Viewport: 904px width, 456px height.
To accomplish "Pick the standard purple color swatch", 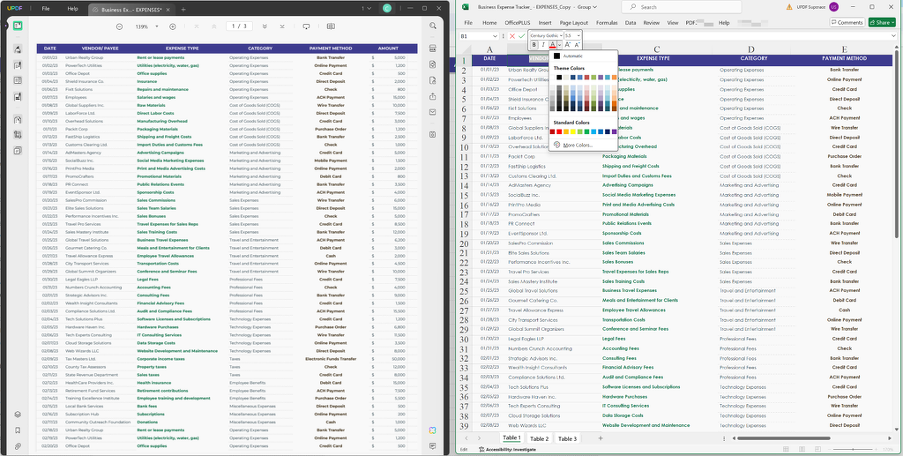I will (614, 131).
